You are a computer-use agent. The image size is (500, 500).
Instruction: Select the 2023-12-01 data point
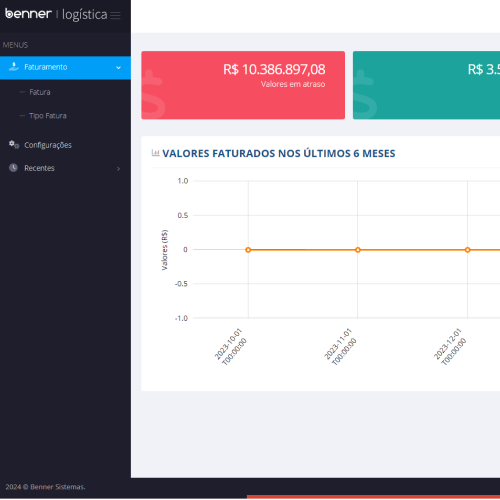pyautogui.click(x=467, y=250)
